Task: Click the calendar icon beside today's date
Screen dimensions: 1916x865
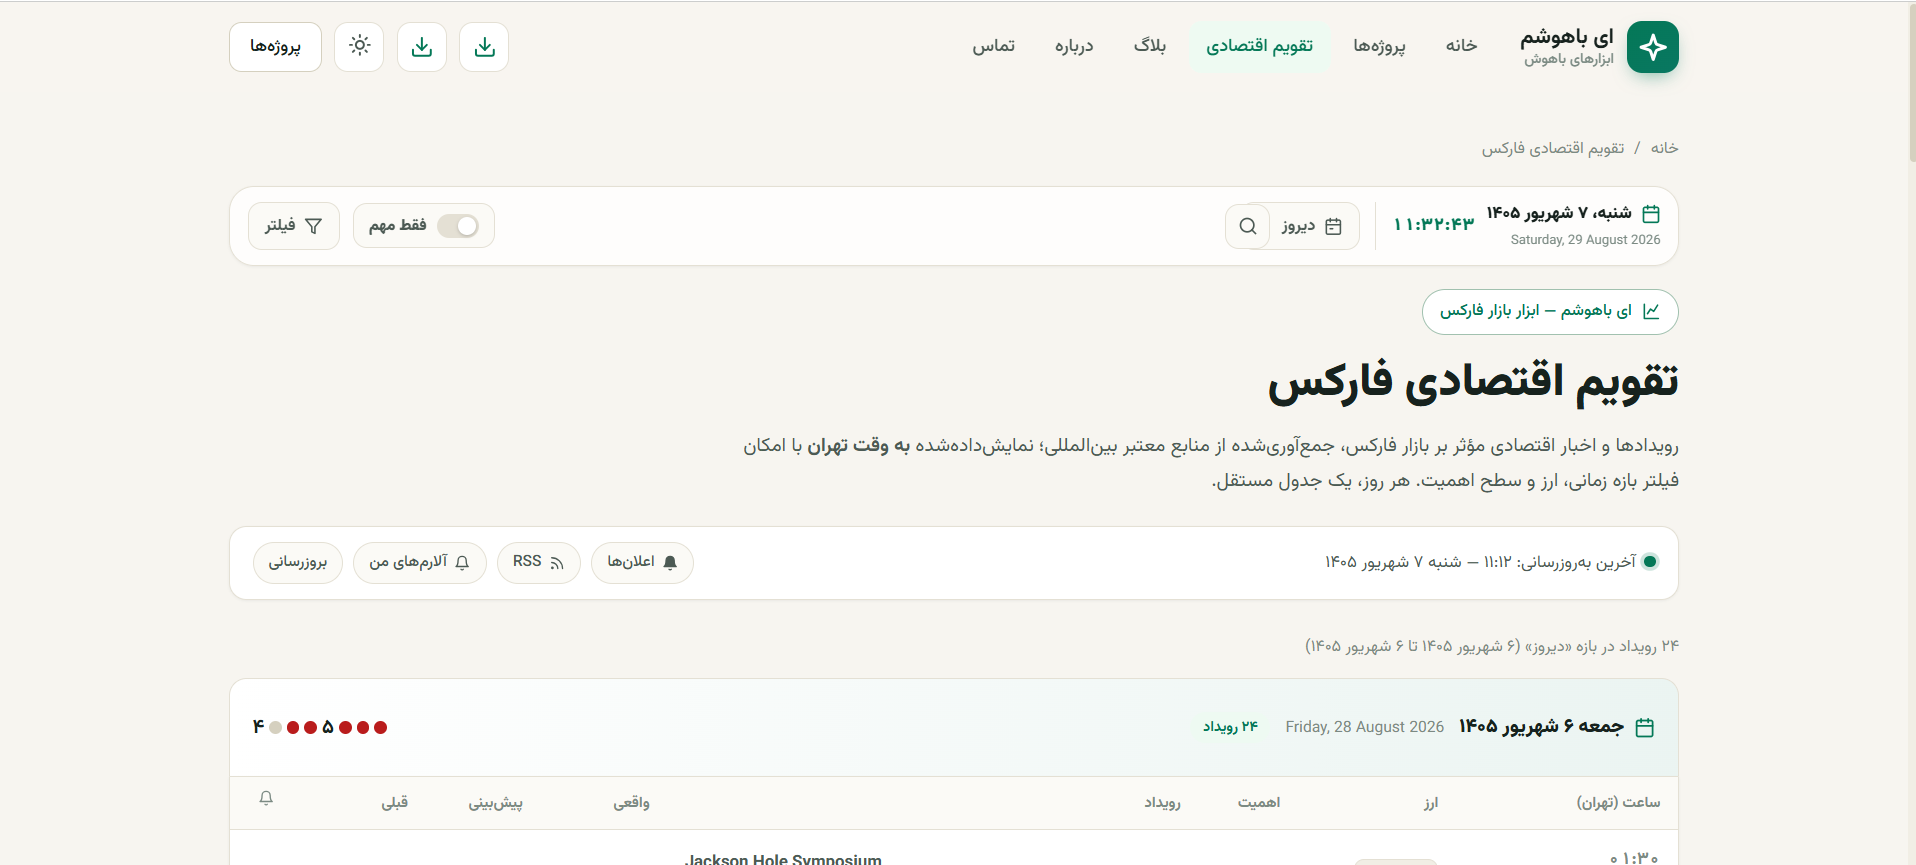Action: [1651, 213]
